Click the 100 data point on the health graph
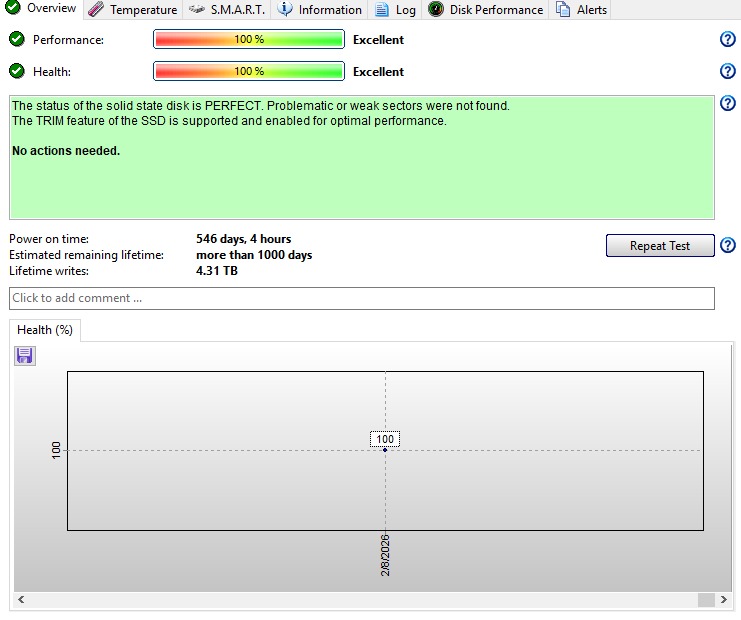741x620 pixels. pos(385,450)
